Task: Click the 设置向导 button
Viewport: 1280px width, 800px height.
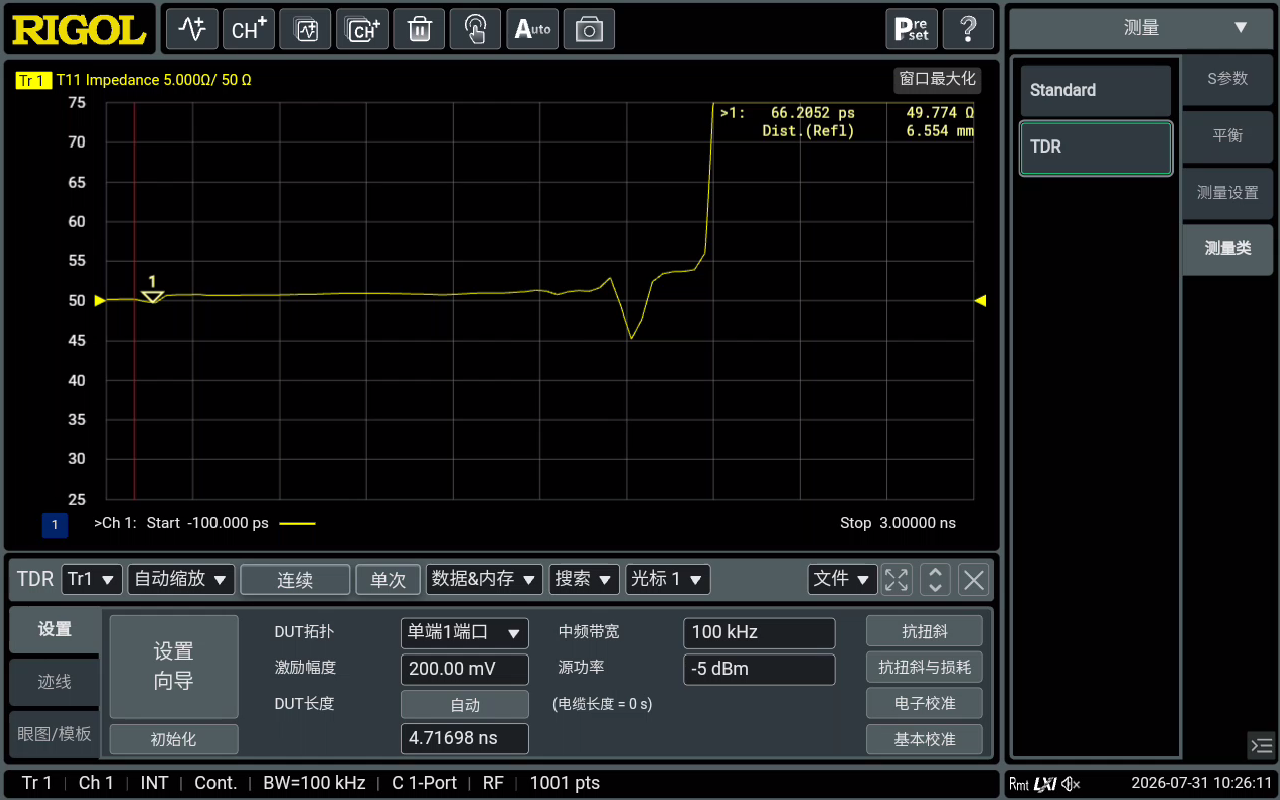Action: point(174,666)
